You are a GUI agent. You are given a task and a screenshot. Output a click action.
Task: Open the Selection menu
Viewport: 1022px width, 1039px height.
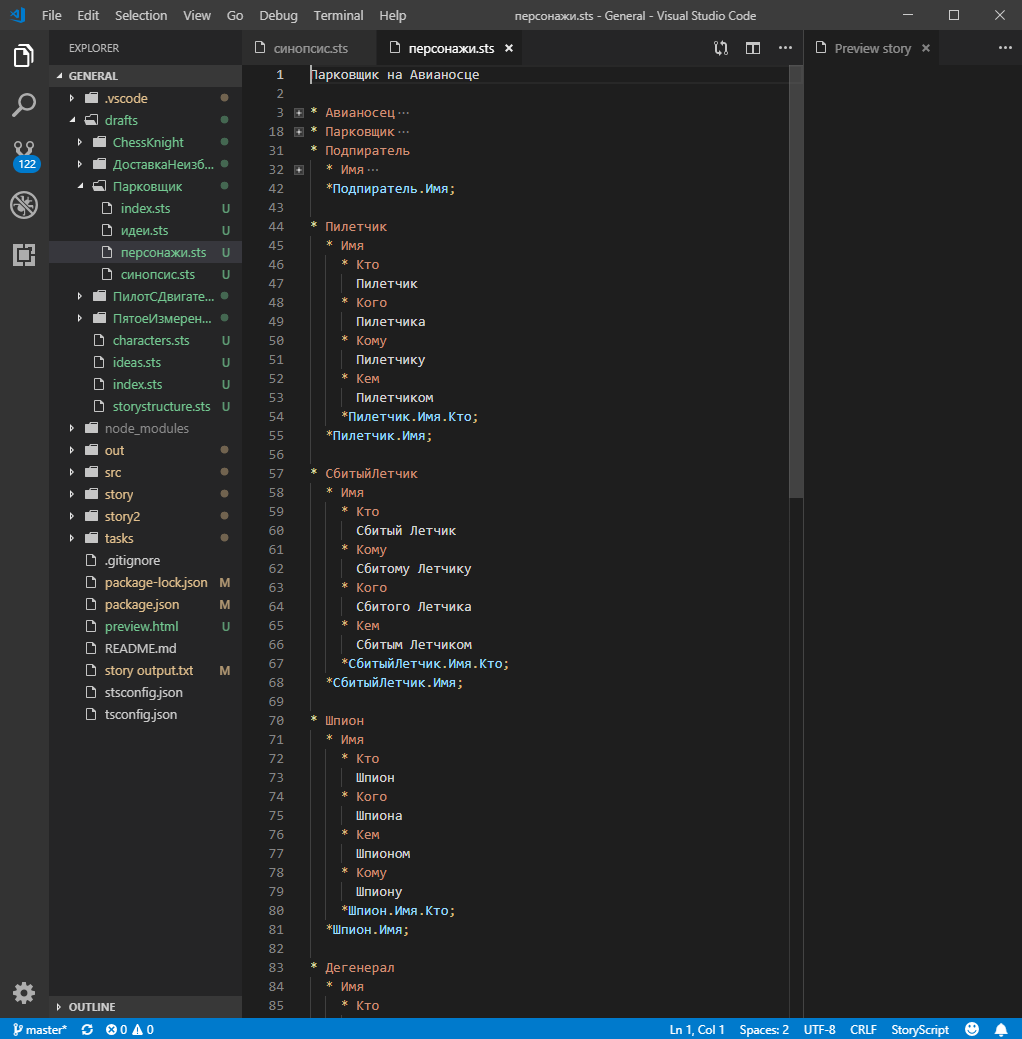[x=141, y=15]
